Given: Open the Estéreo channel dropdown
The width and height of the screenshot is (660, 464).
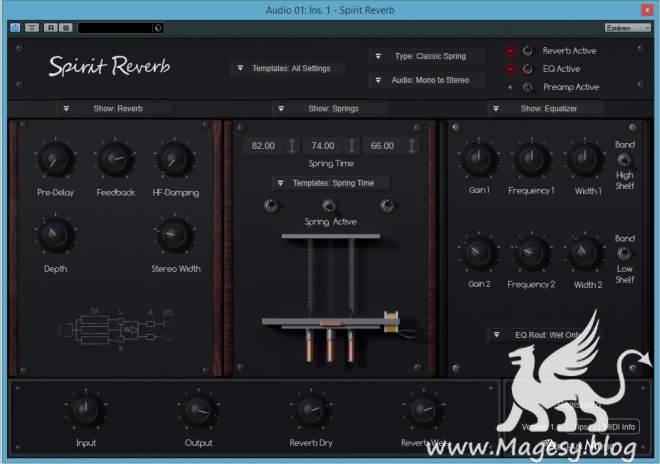Looking at the screenshot, I should tap(627, 28).
